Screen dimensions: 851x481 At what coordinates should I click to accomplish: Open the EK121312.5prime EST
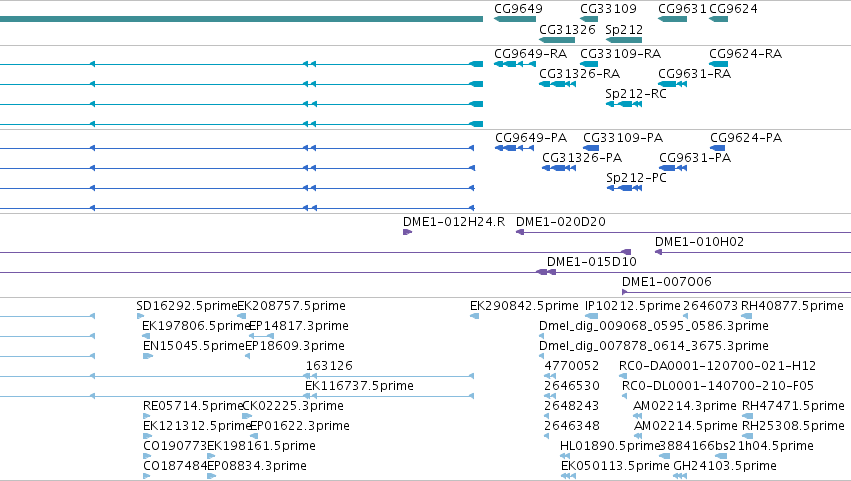pos(196,427)
